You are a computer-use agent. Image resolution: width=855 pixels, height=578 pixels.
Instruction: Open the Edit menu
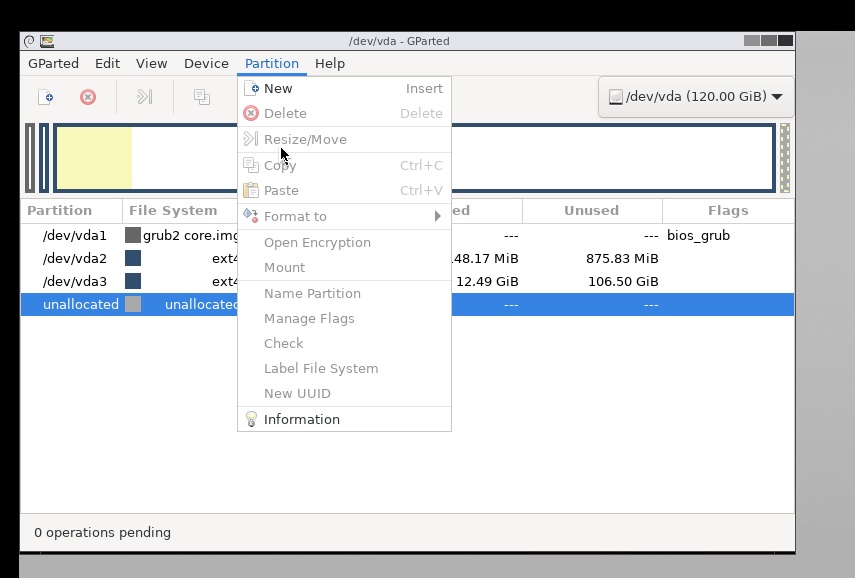click(107, 63)
